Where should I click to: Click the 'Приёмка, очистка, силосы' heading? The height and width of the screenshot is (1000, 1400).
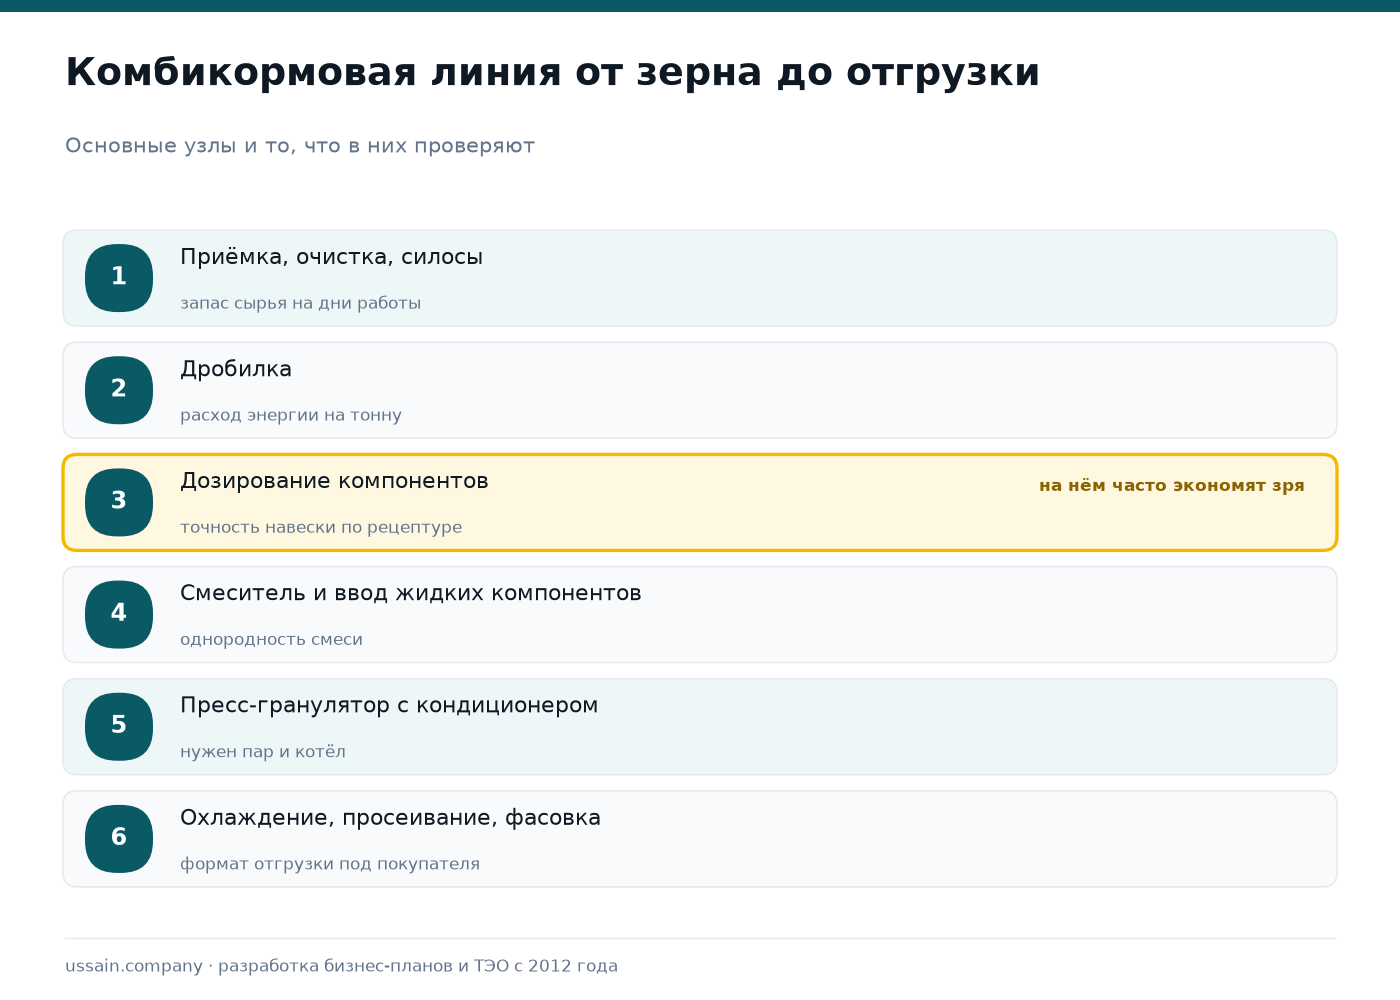click(x=331, y=257)
